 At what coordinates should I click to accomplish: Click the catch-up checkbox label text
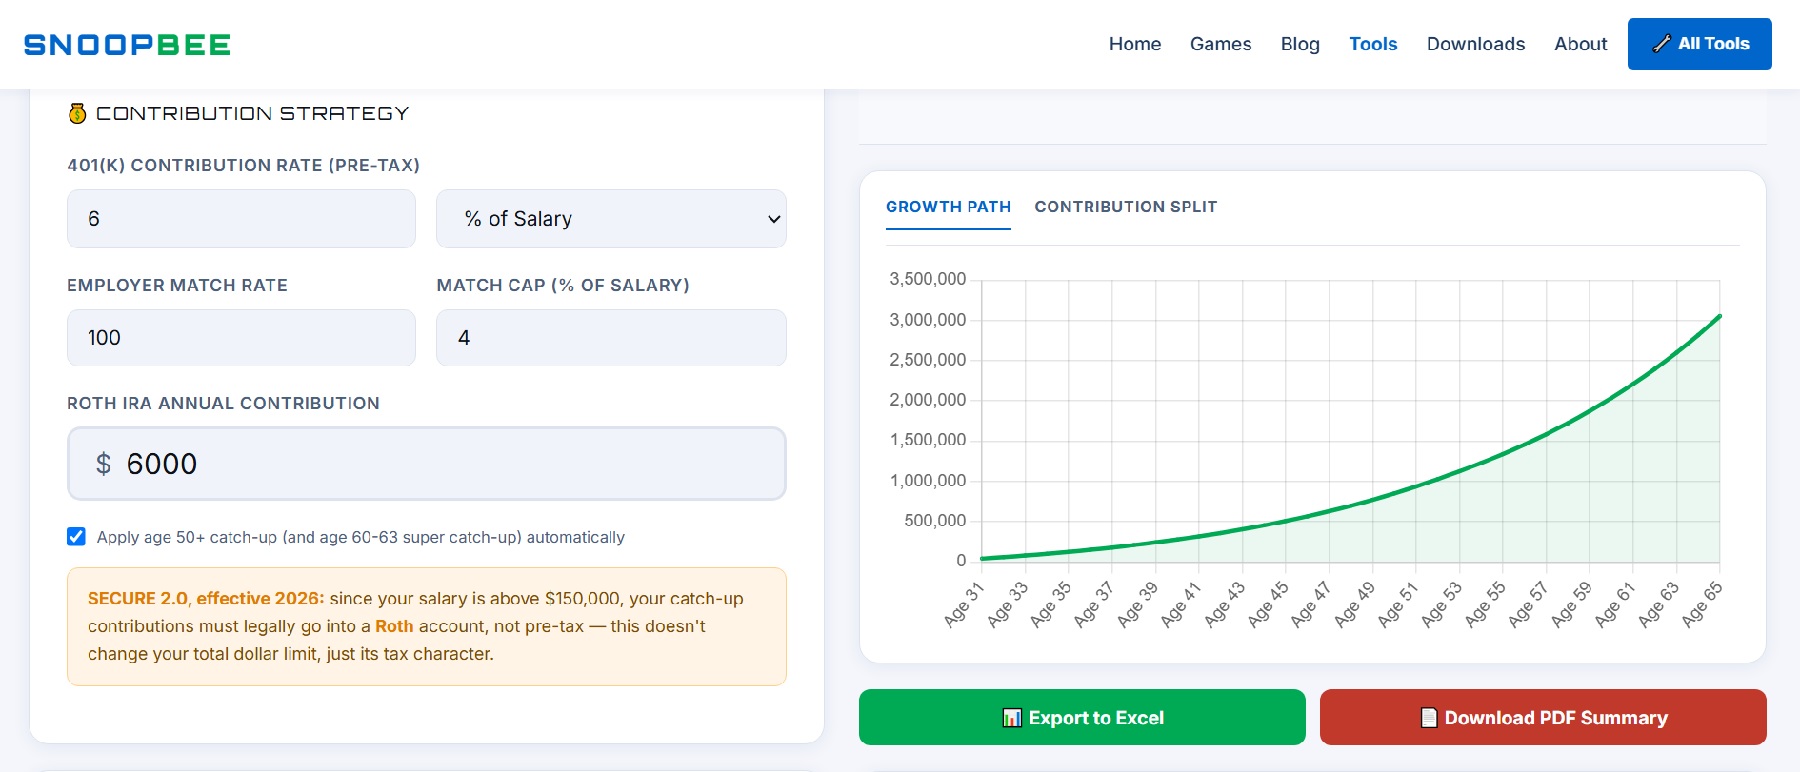click(361, 537)
